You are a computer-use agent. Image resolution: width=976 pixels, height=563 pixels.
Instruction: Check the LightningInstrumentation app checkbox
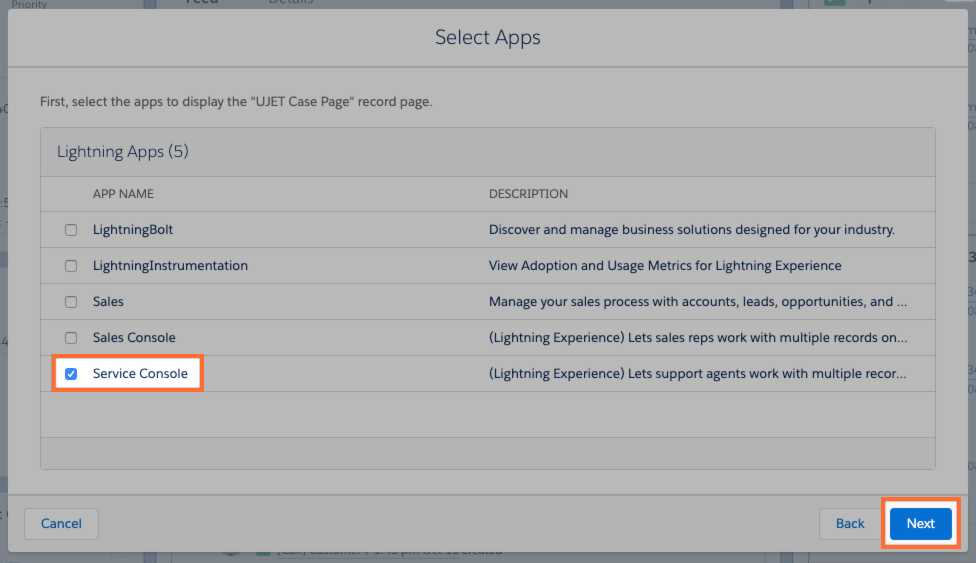click(x=71, y=266)
